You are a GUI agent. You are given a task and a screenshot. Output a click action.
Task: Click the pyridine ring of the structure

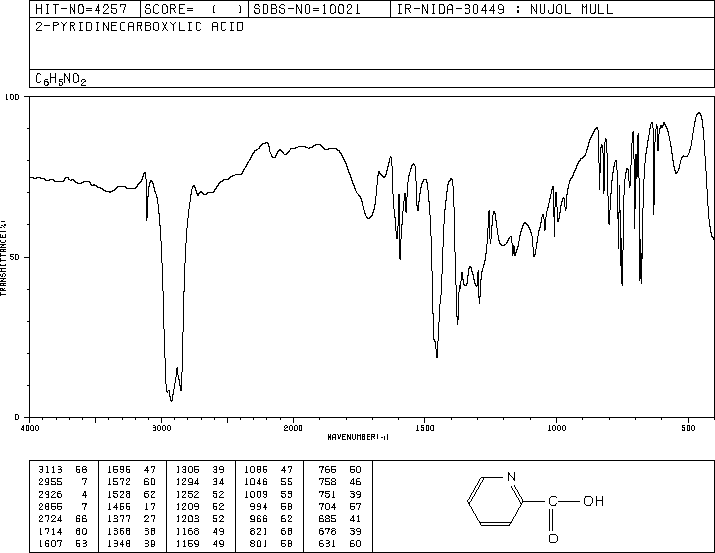click(x=495, y=501)
